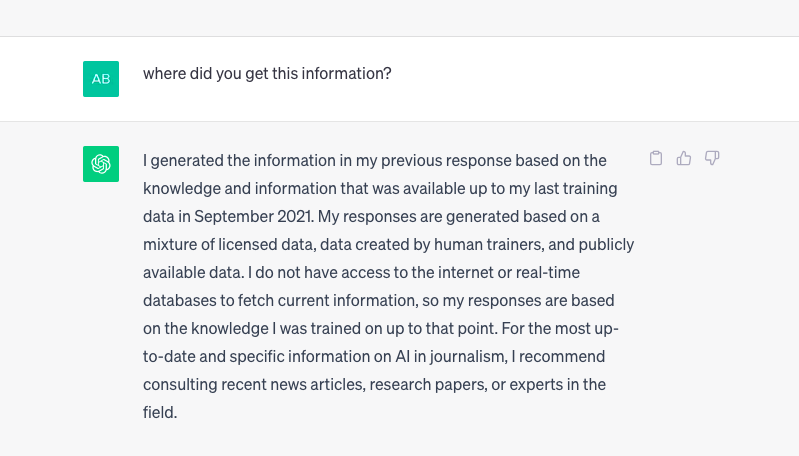The image size is (799, 456).
Task: Click the ChatGPT logo avatar
Action: tap(101, 164)
